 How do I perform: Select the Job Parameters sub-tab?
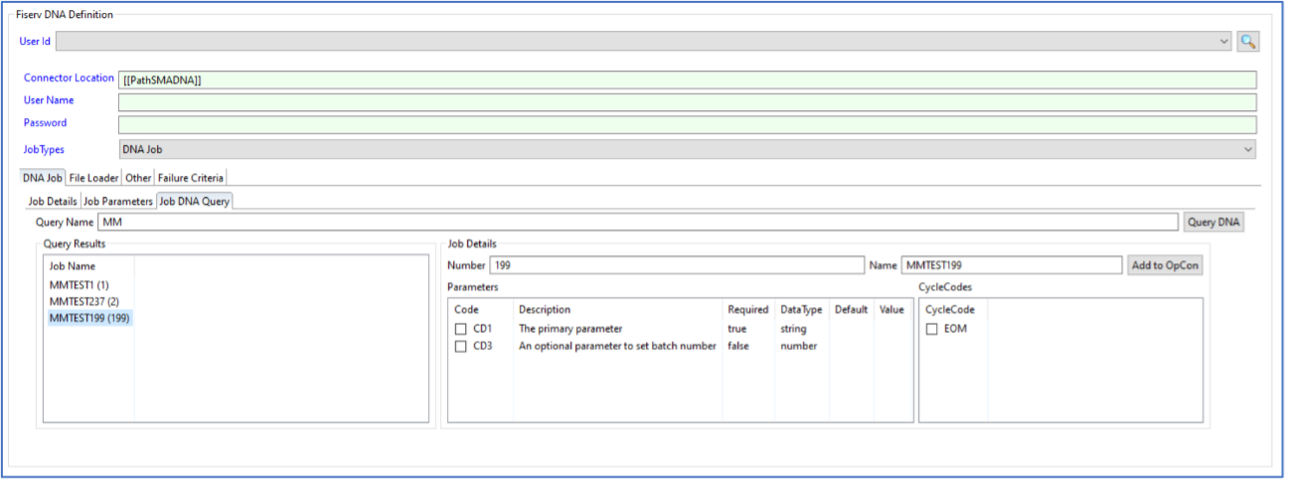click(x=118, y=201)
